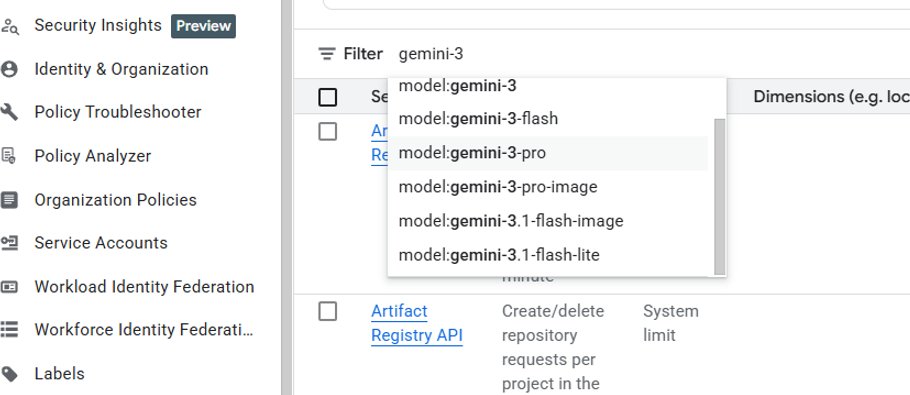Check the Artifact Registry API row checkbox

[328, 311]
